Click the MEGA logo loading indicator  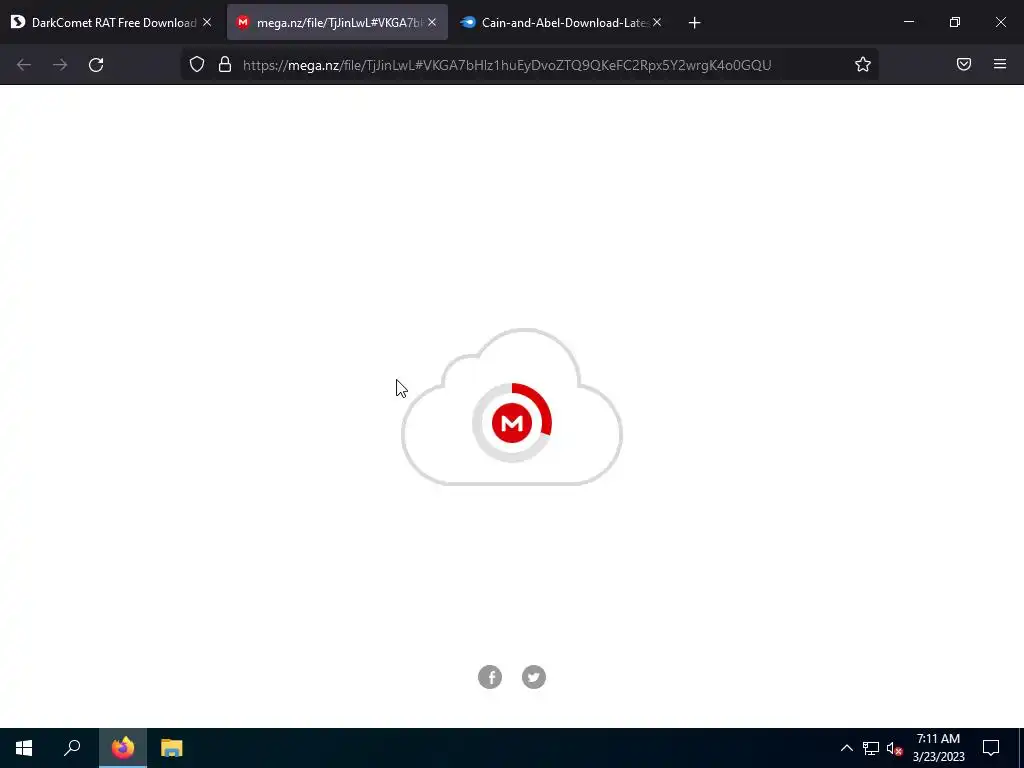point(512,423)
